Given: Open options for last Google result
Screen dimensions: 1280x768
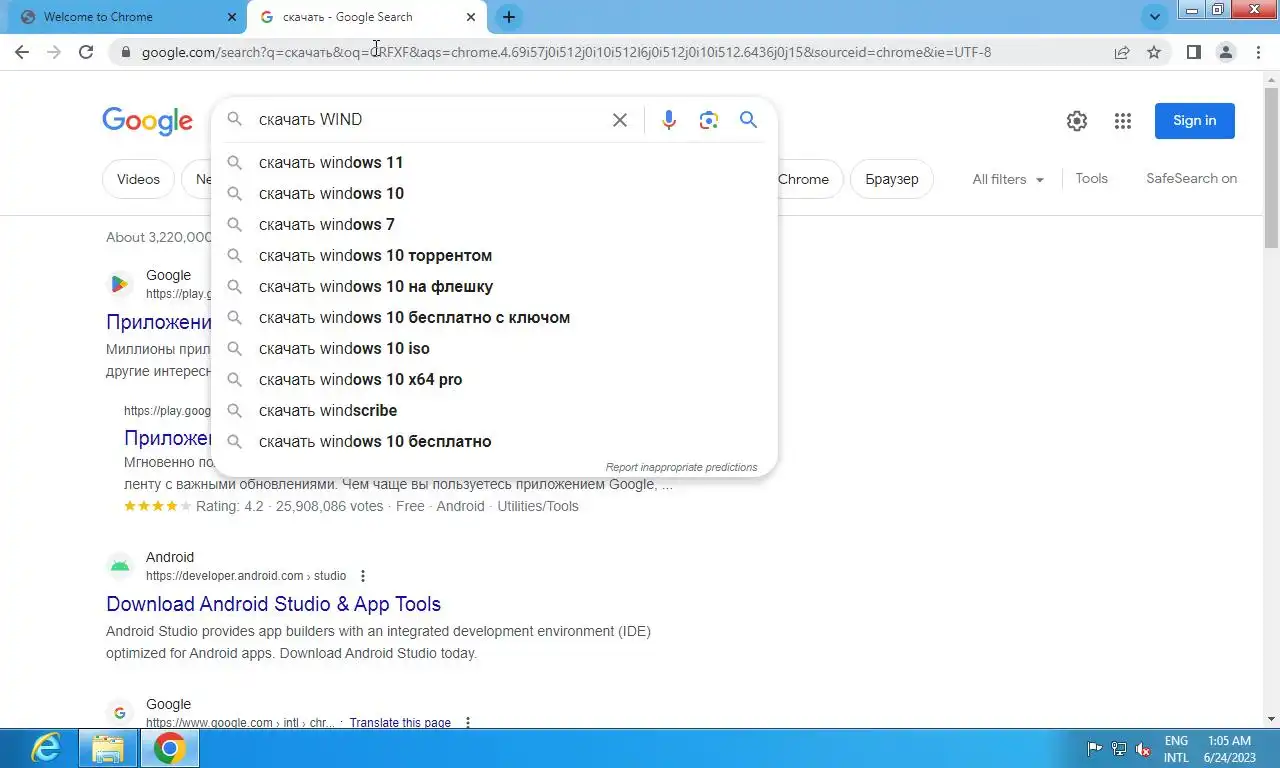Looking at the screenshot, I should 467,723.
